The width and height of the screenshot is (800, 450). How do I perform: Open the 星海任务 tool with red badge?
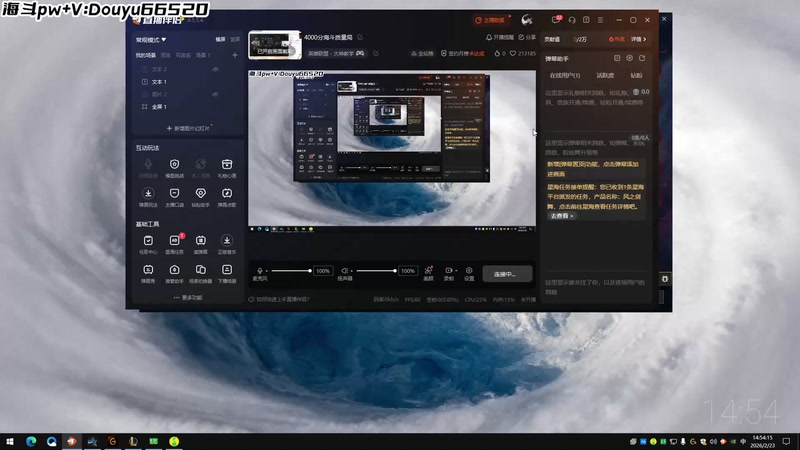click(174, 244)
